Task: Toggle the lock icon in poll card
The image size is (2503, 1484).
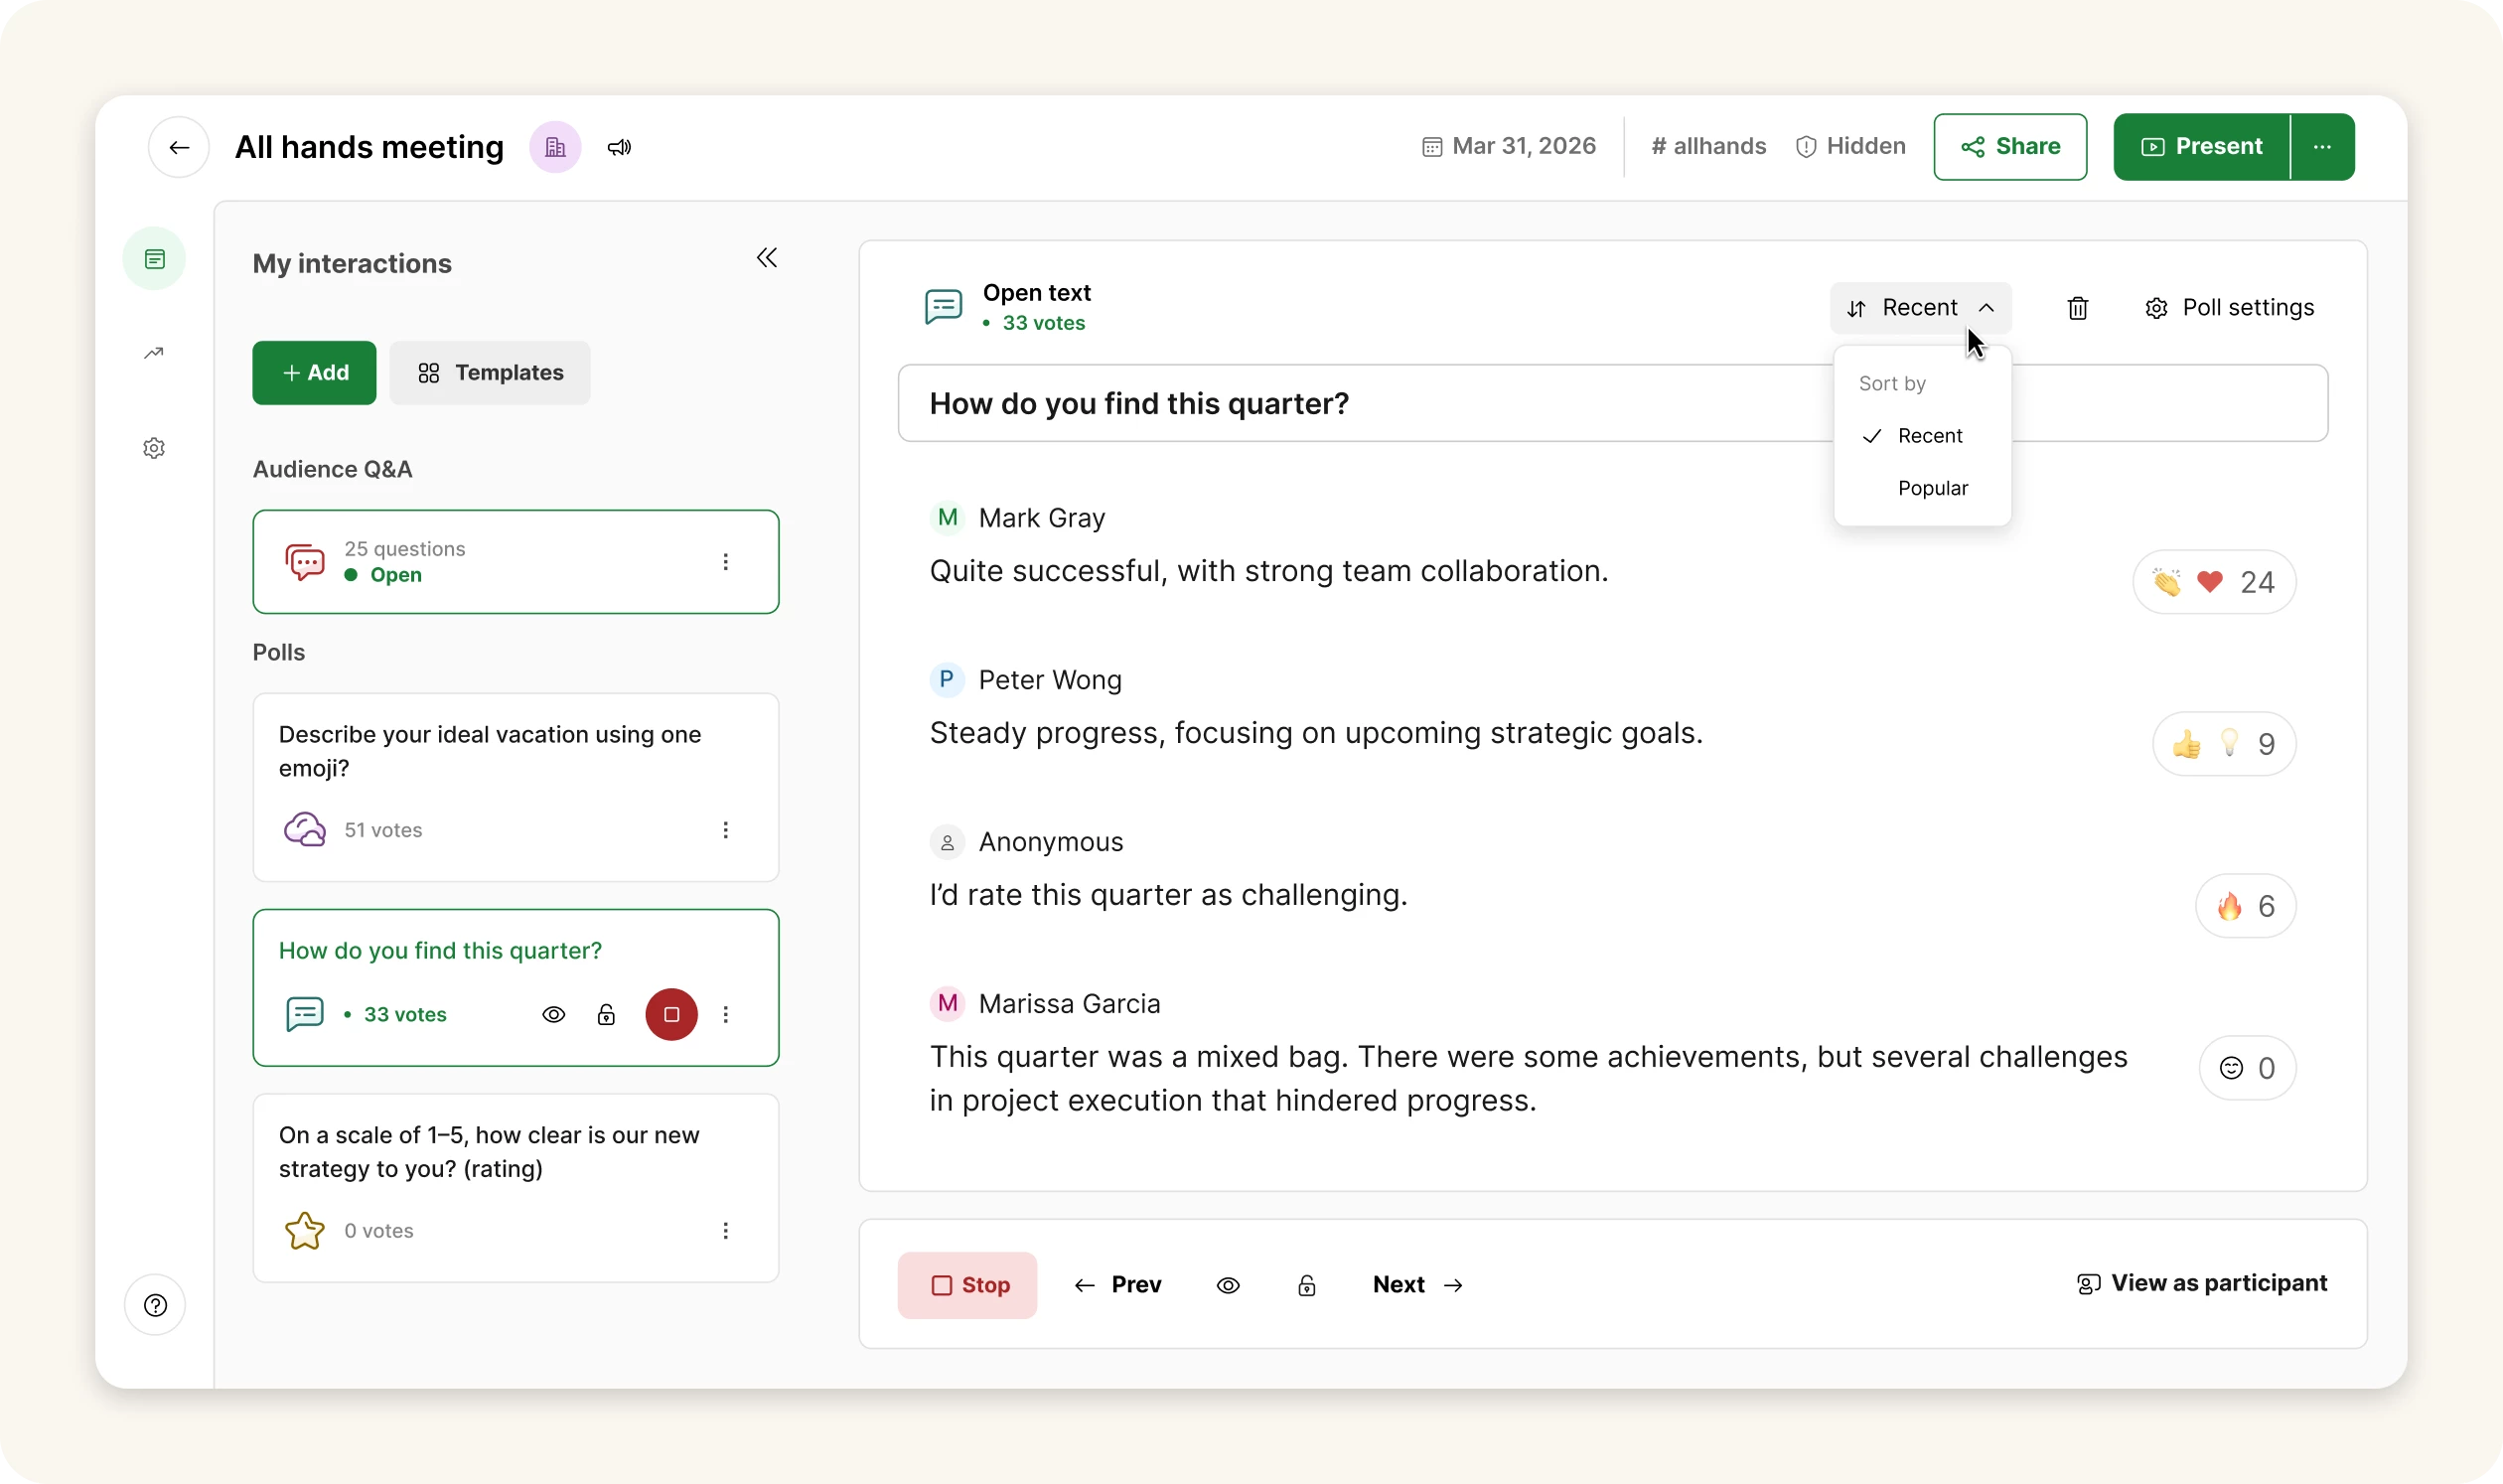Action: (606, 1014)
